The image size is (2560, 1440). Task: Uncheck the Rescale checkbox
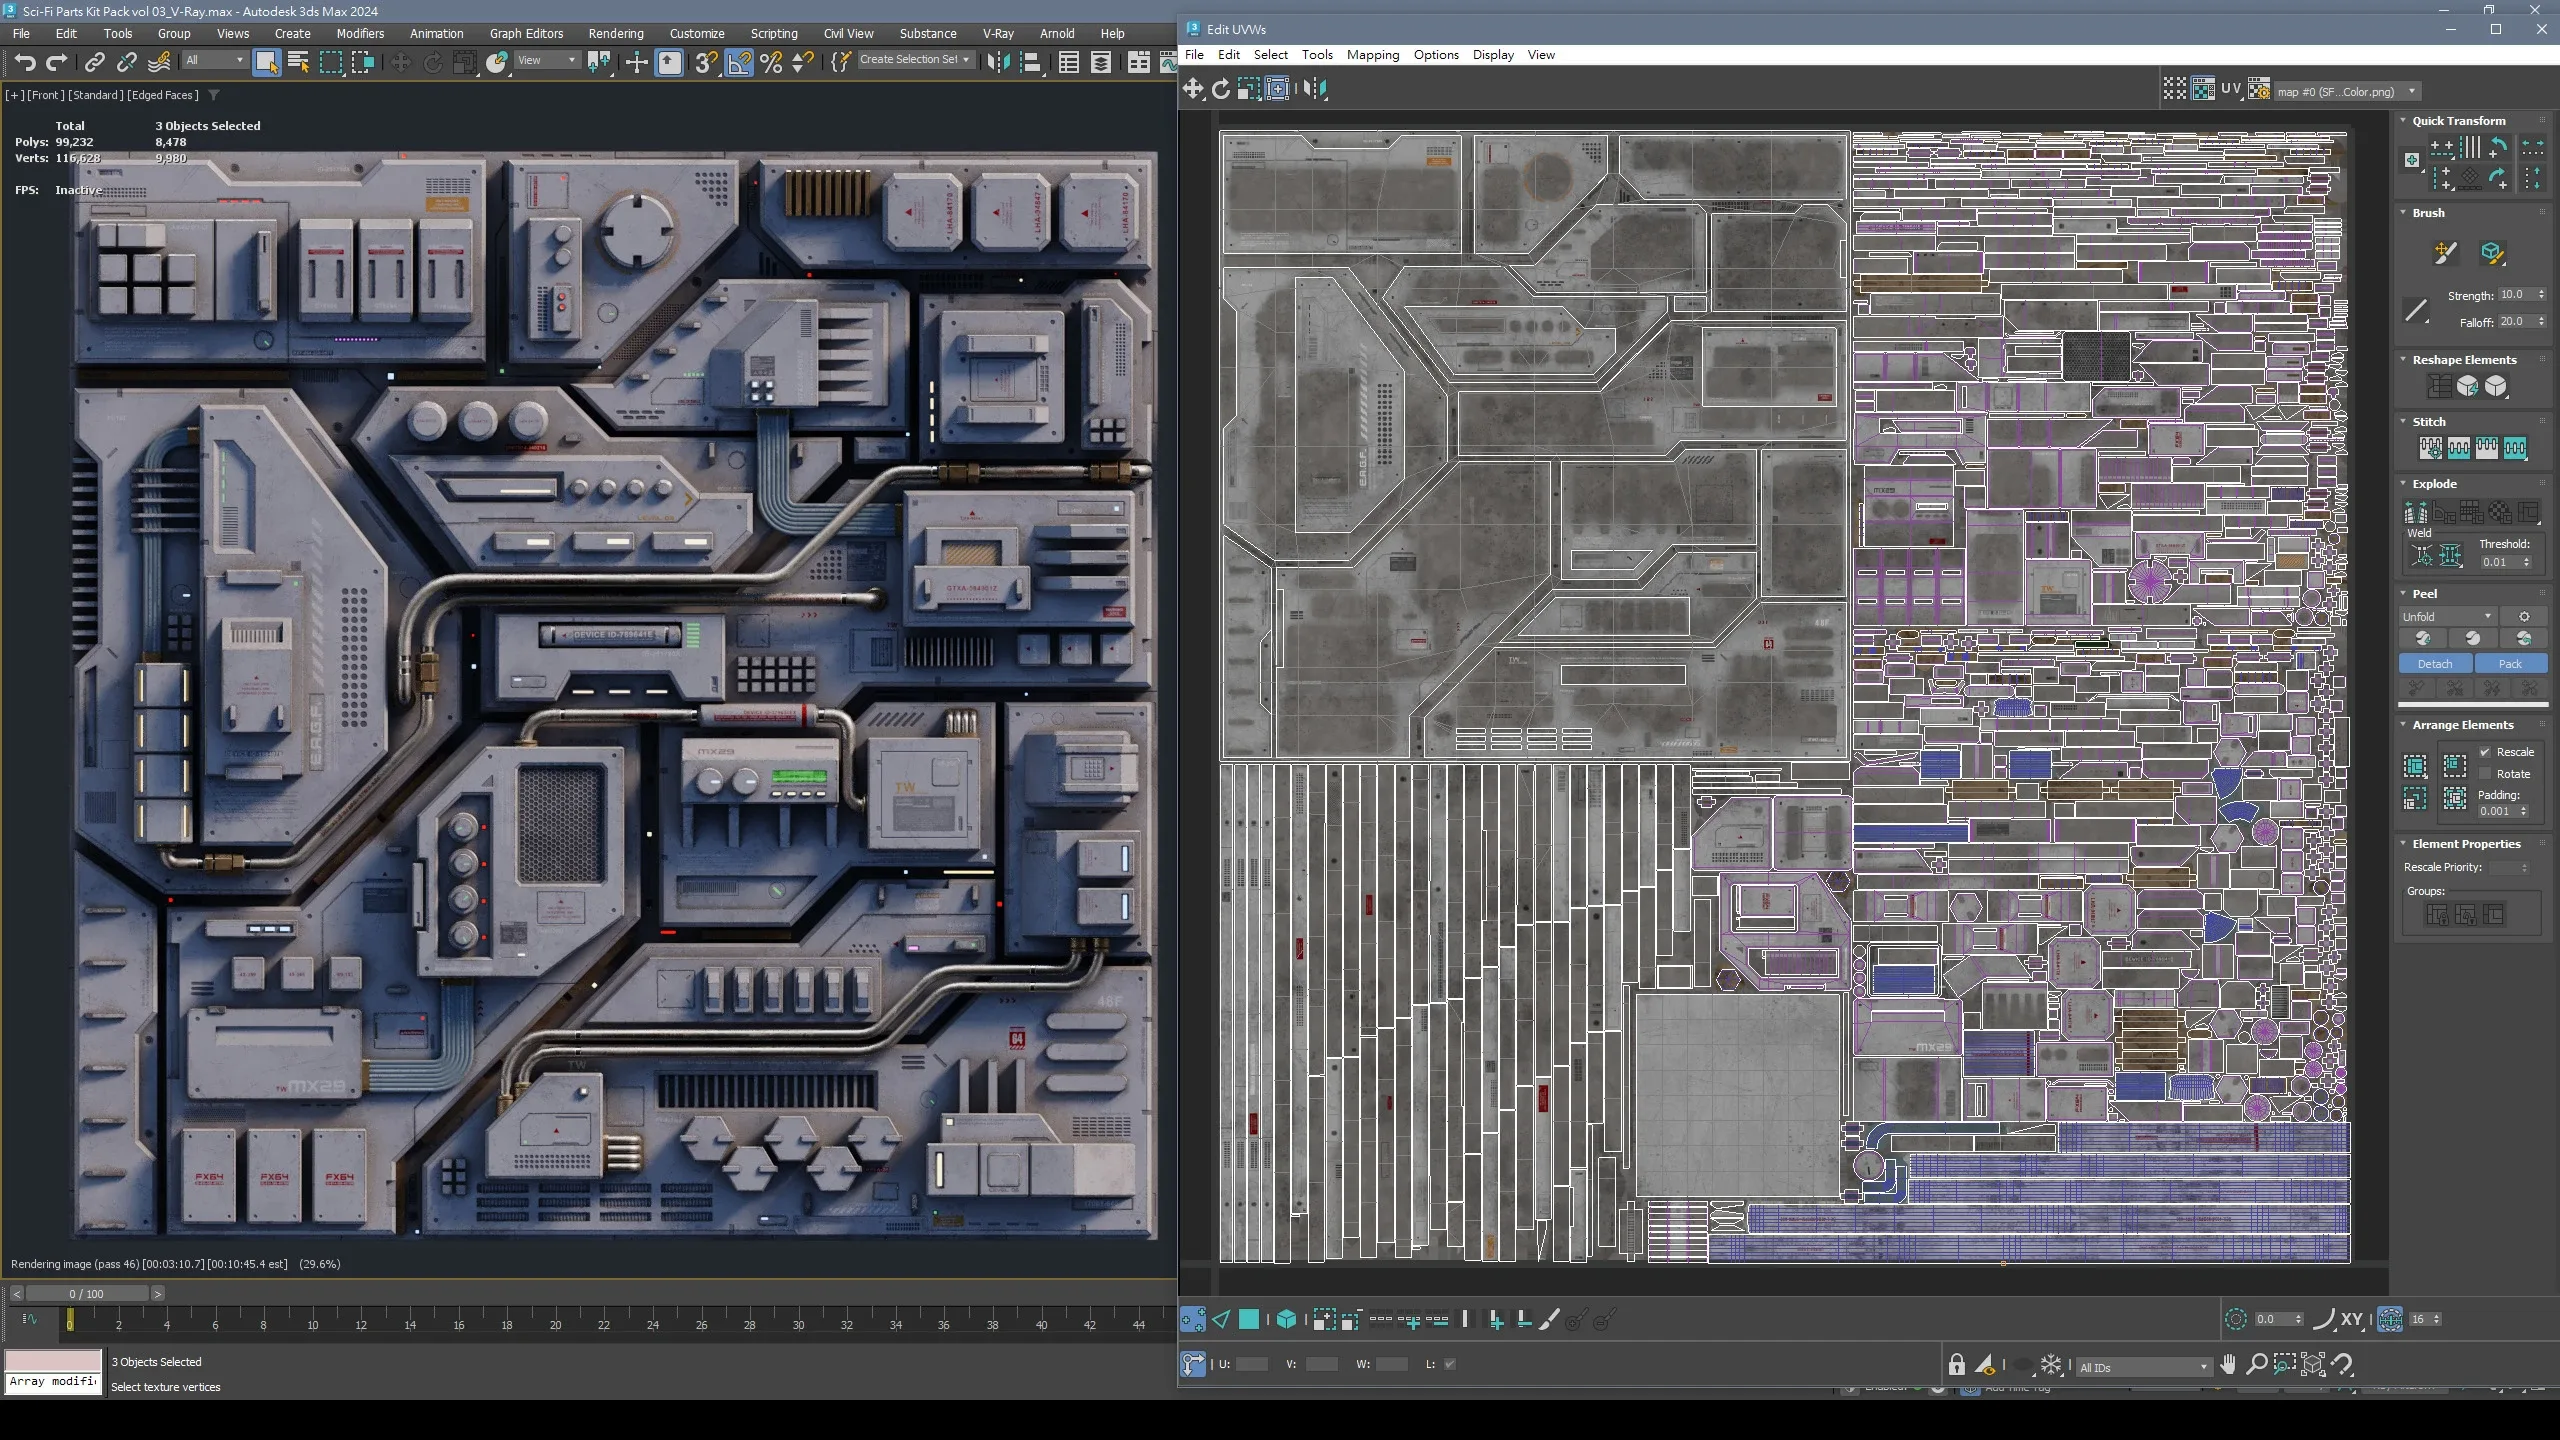[x=2485, y=752]
